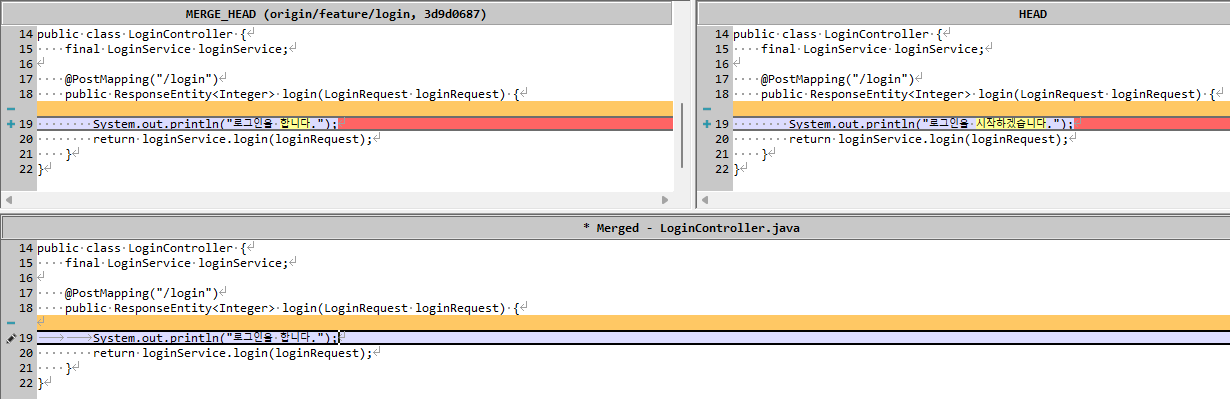Click the orange empty conflict line in Merged pane
Screen dimensions: 1230x399
click(x=633, y=323)
